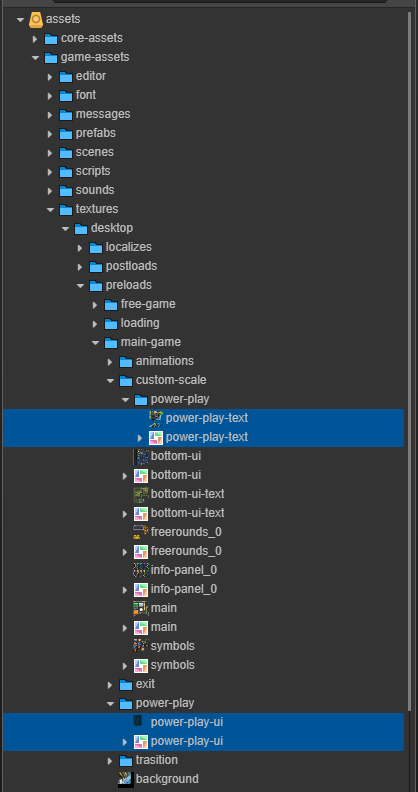
Task: Select the 'postloads' folder label
Action: point(131,266)
